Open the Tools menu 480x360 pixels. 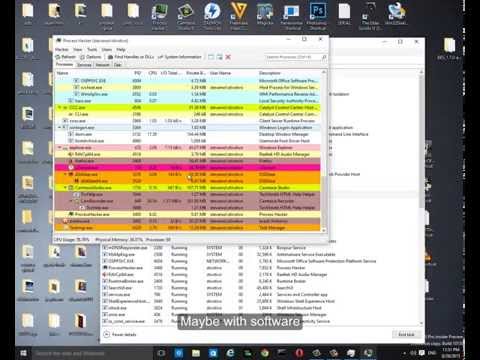(92, 49)
